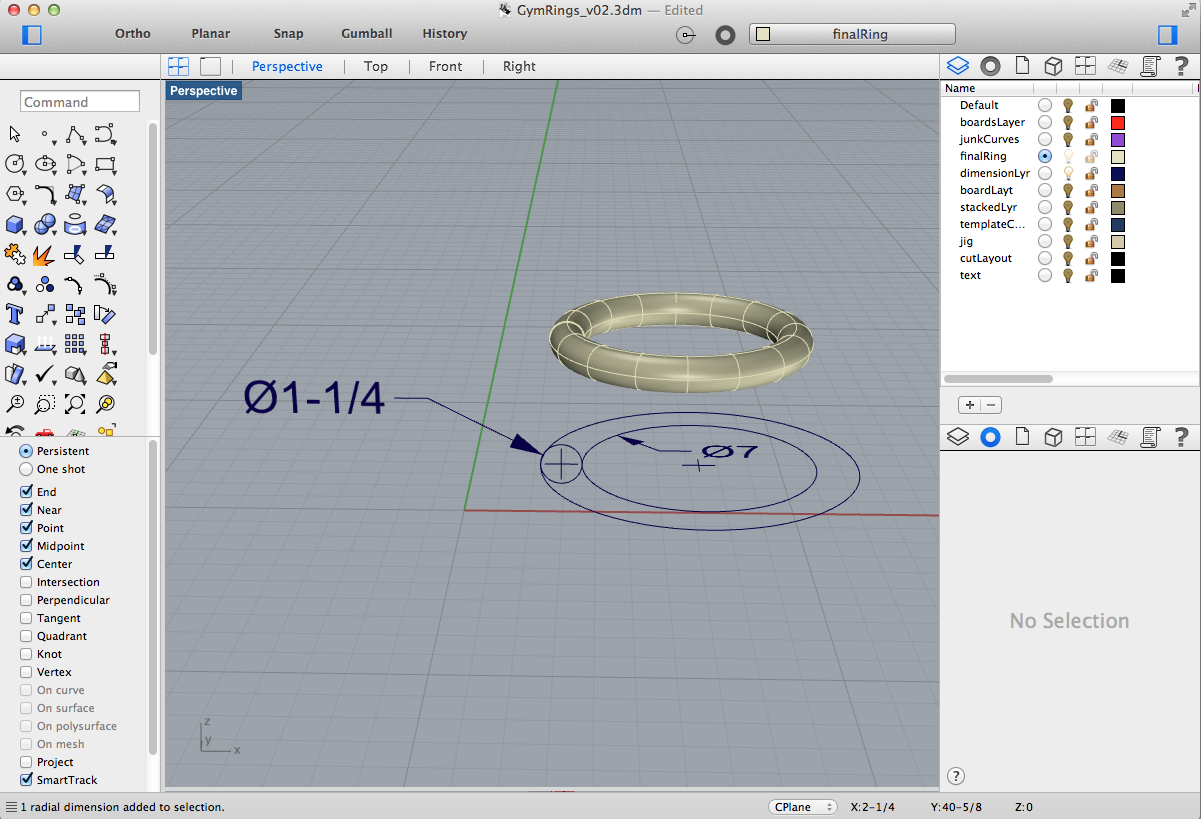The image size is (1201, 819).
Task: Select the One shot radio option
Action: pos(26,469)
